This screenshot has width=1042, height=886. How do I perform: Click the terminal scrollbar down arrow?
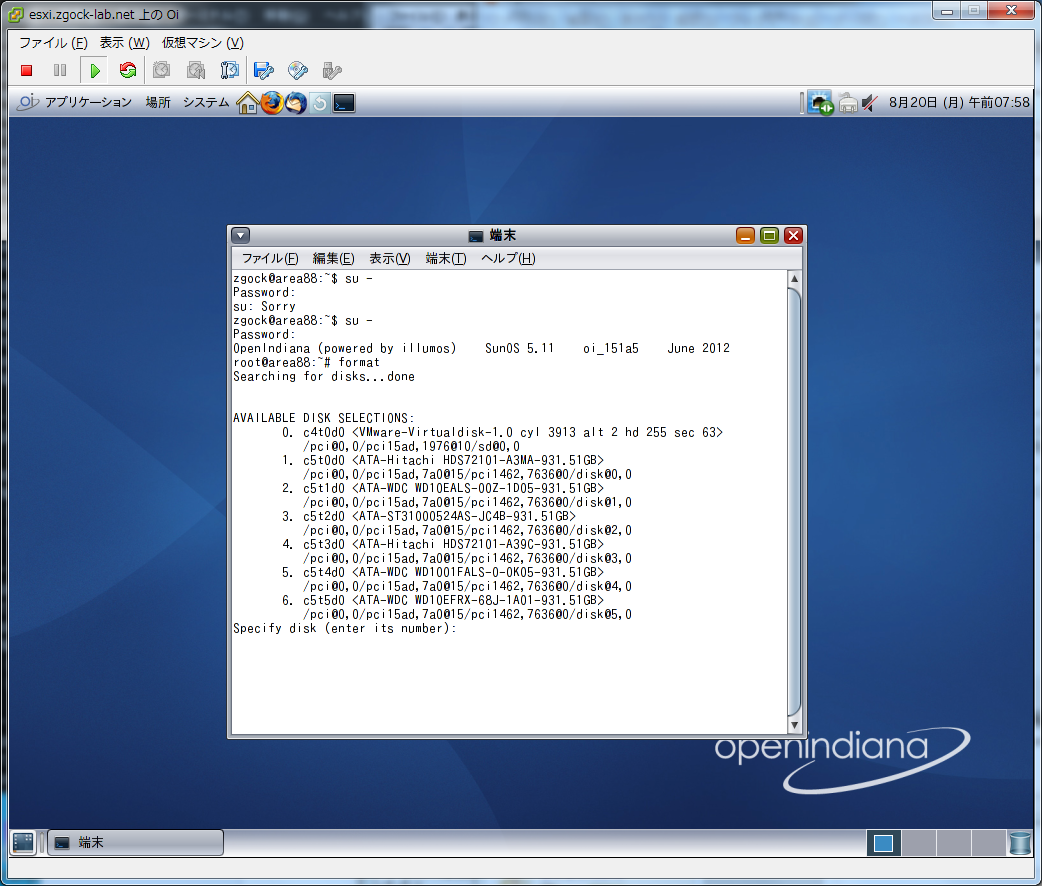(794, 725)
